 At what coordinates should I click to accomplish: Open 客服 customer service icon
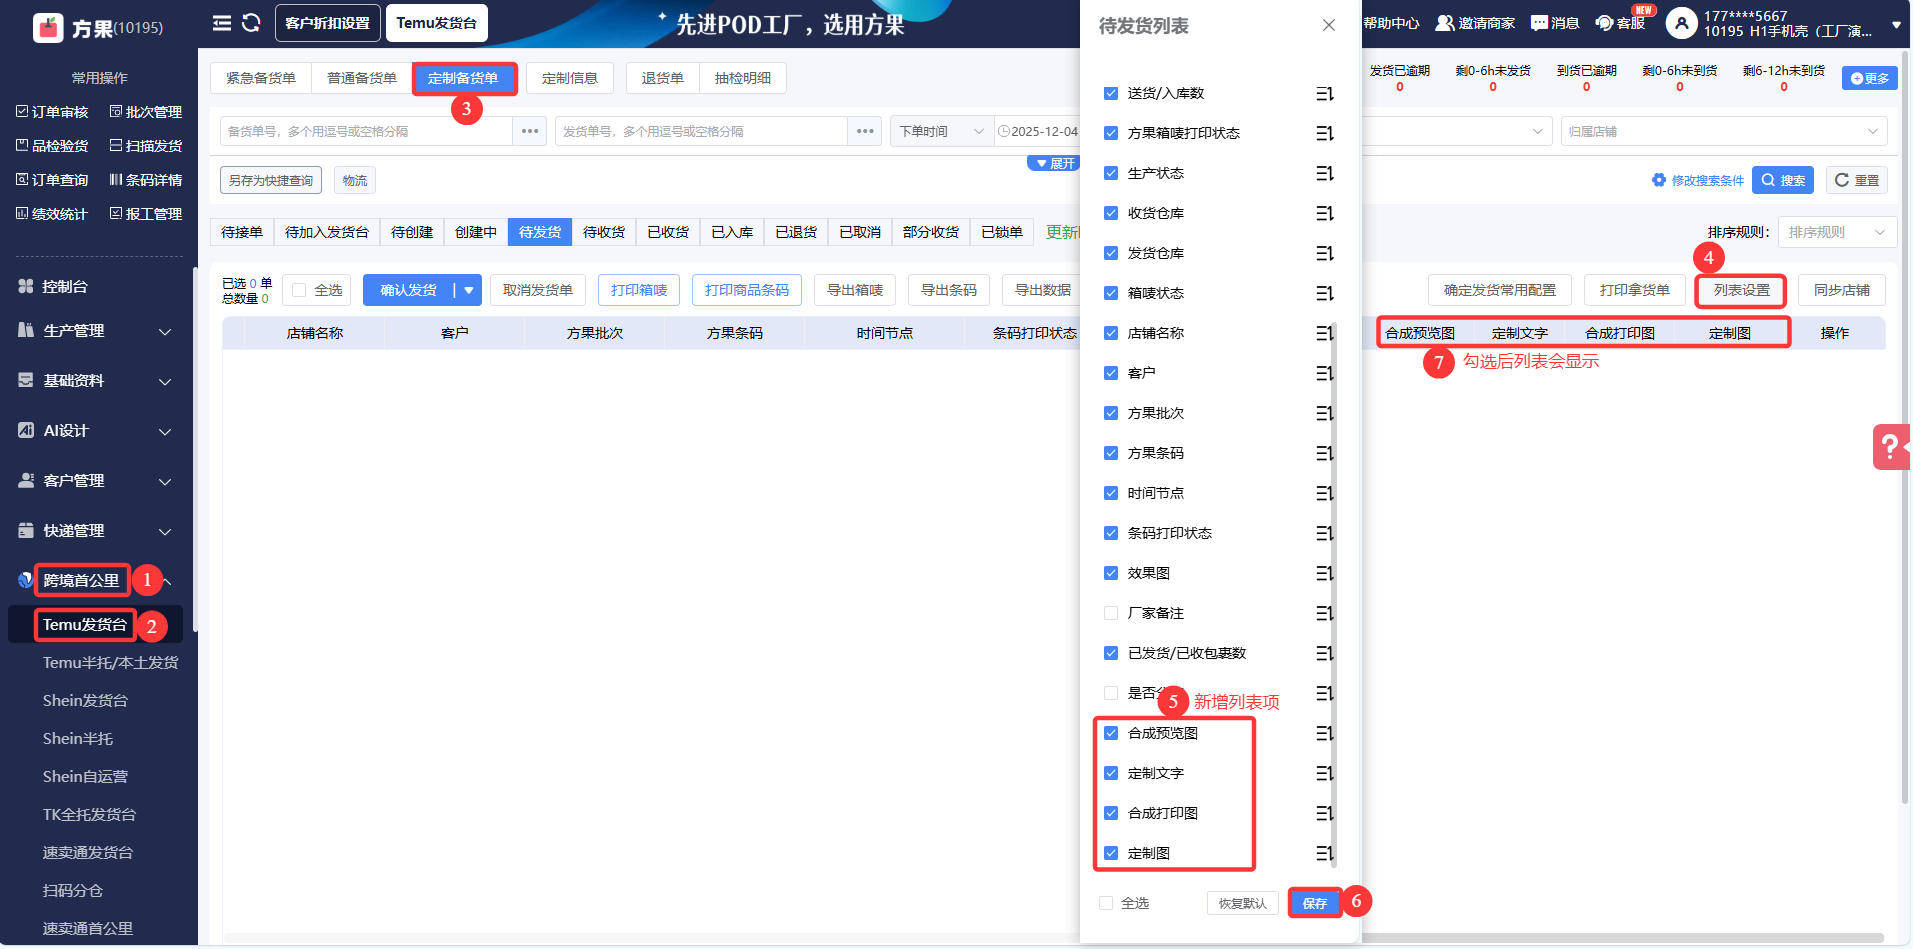tap(1620, 23)
